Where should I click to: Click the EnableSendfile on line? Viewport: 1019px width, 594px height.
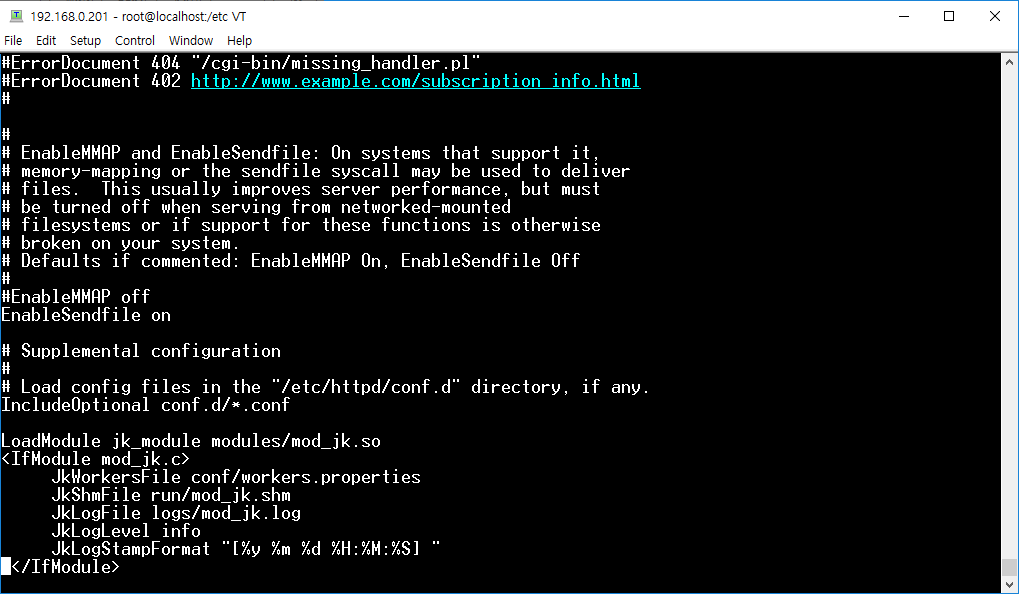(x=86, y=315)
